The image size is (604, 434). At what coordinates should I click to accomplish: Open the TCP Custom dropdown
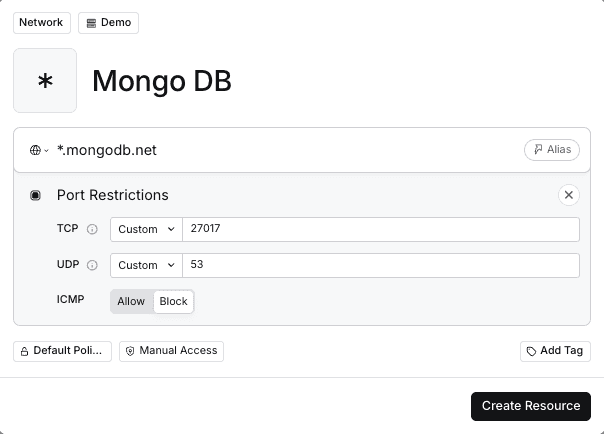[x=146, y=230]
